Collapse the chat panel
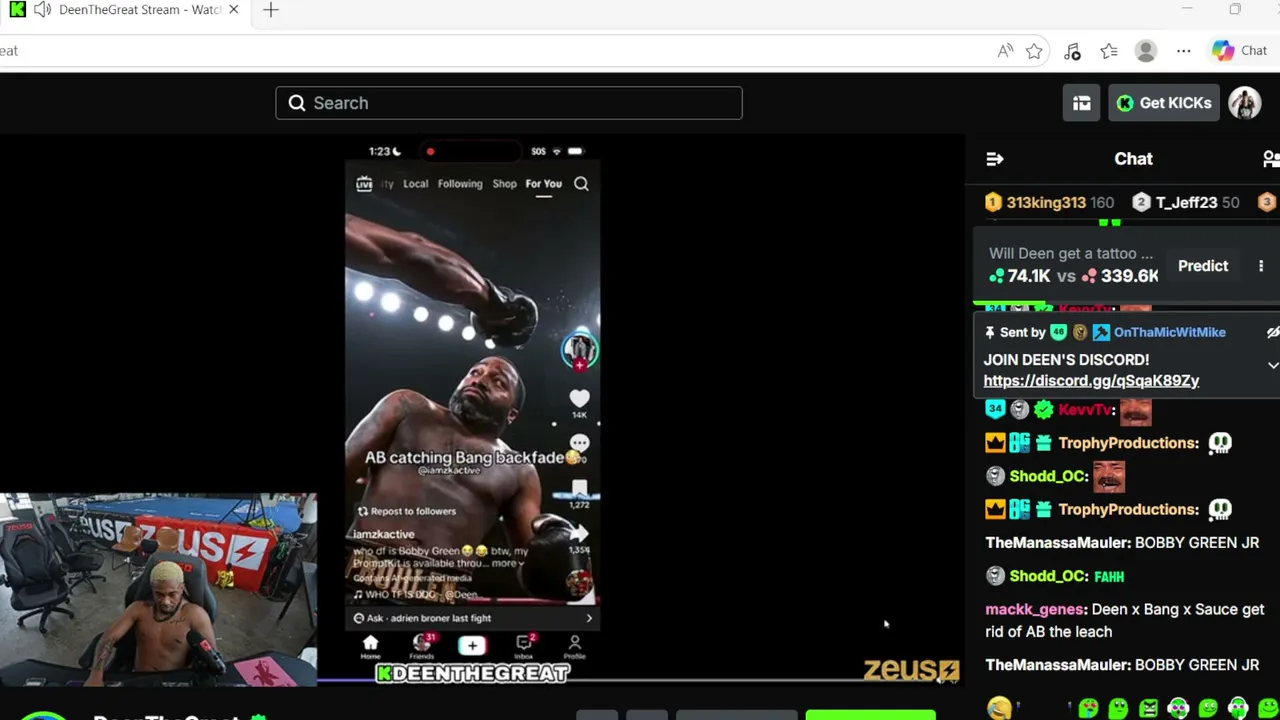Viewport: 1280px width, 720px height. (994, 159)
